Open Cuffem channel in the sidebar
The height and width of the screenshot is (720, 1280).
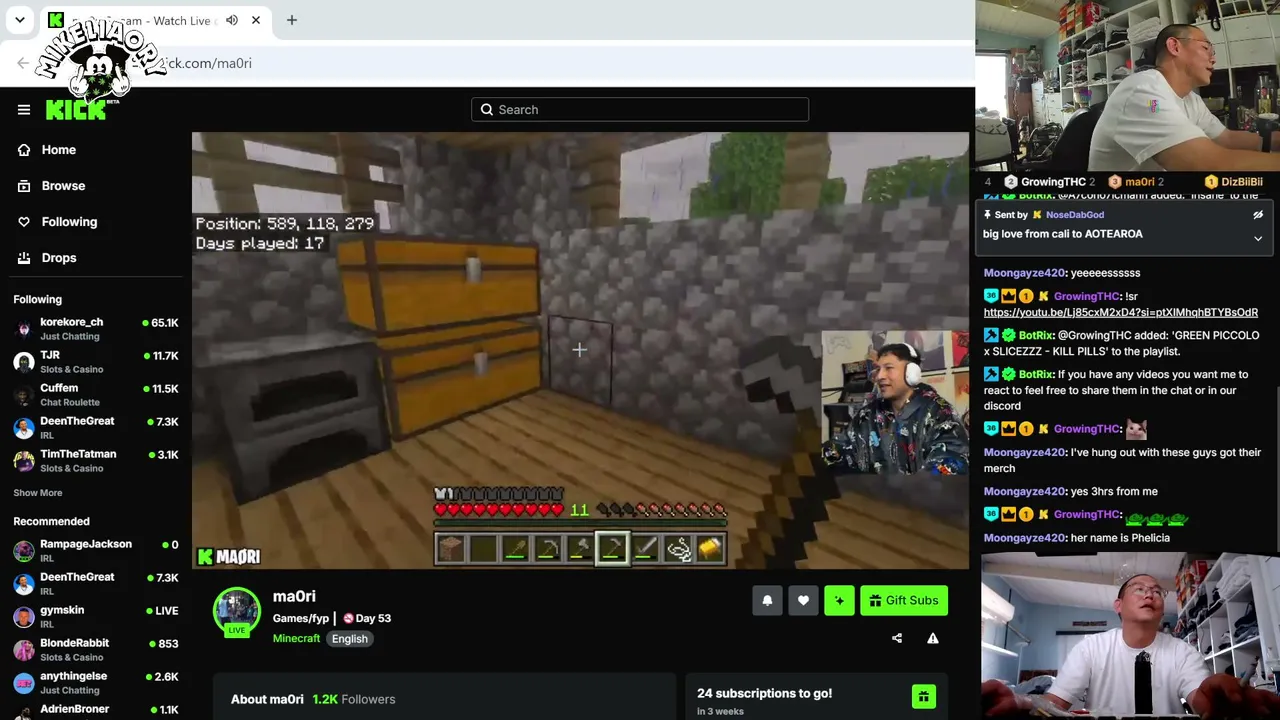[96, 395]
